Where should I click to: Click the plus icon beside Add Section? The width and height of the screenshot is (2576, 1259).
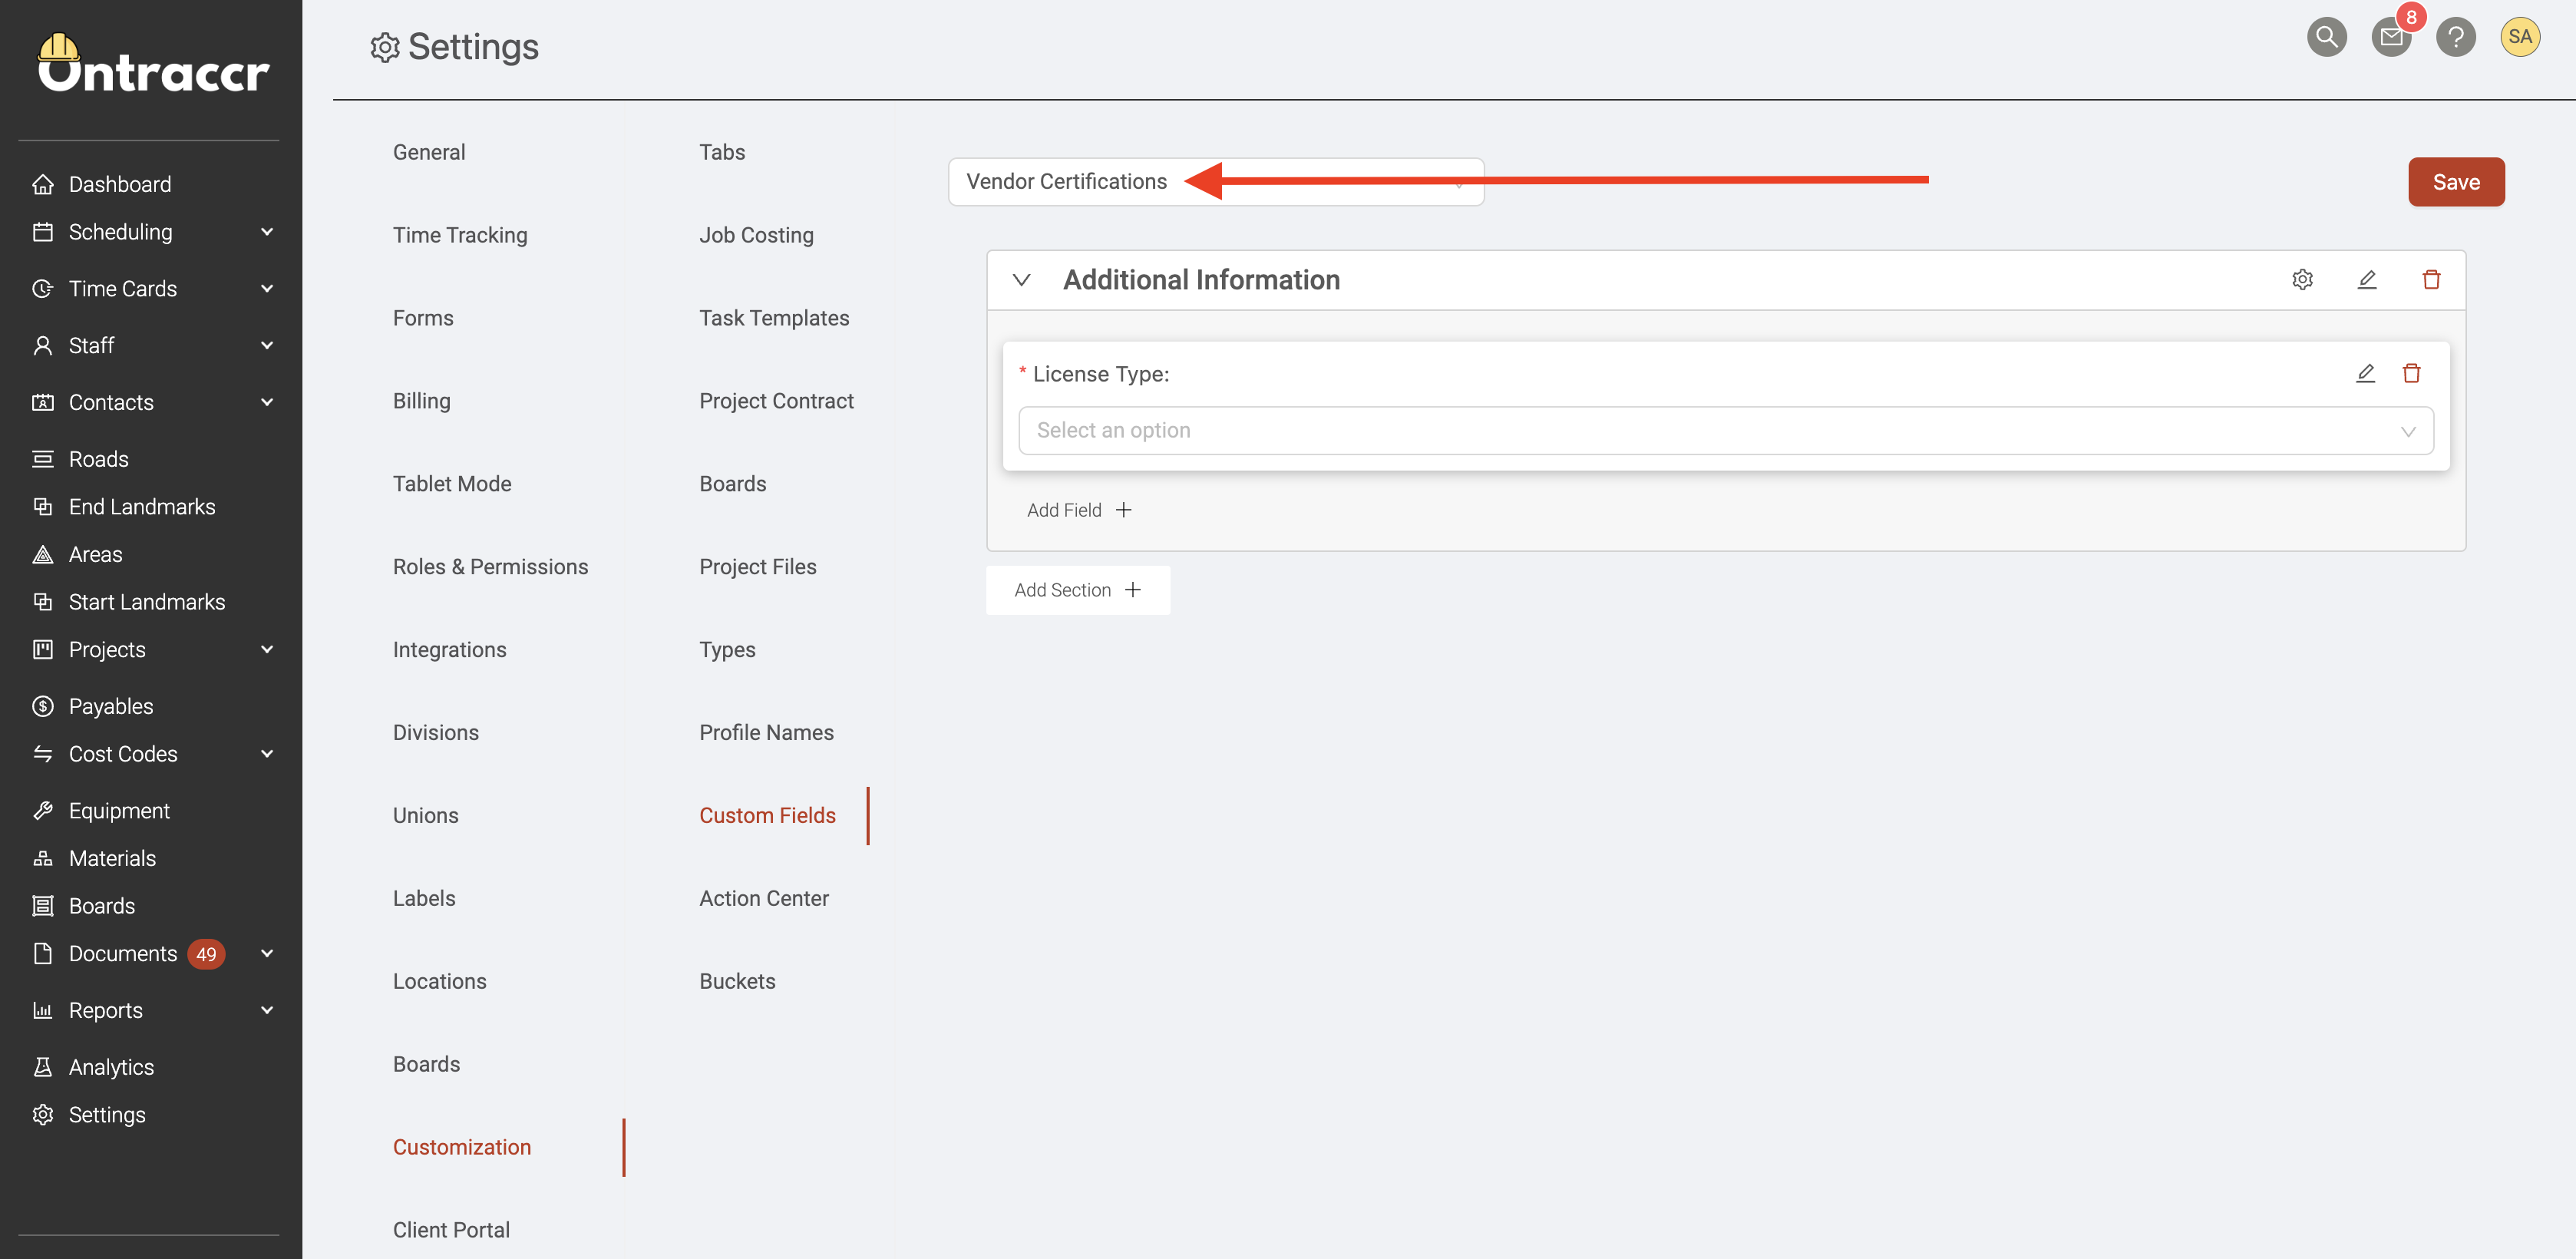pyautogui.click(x=1133, y=590)
